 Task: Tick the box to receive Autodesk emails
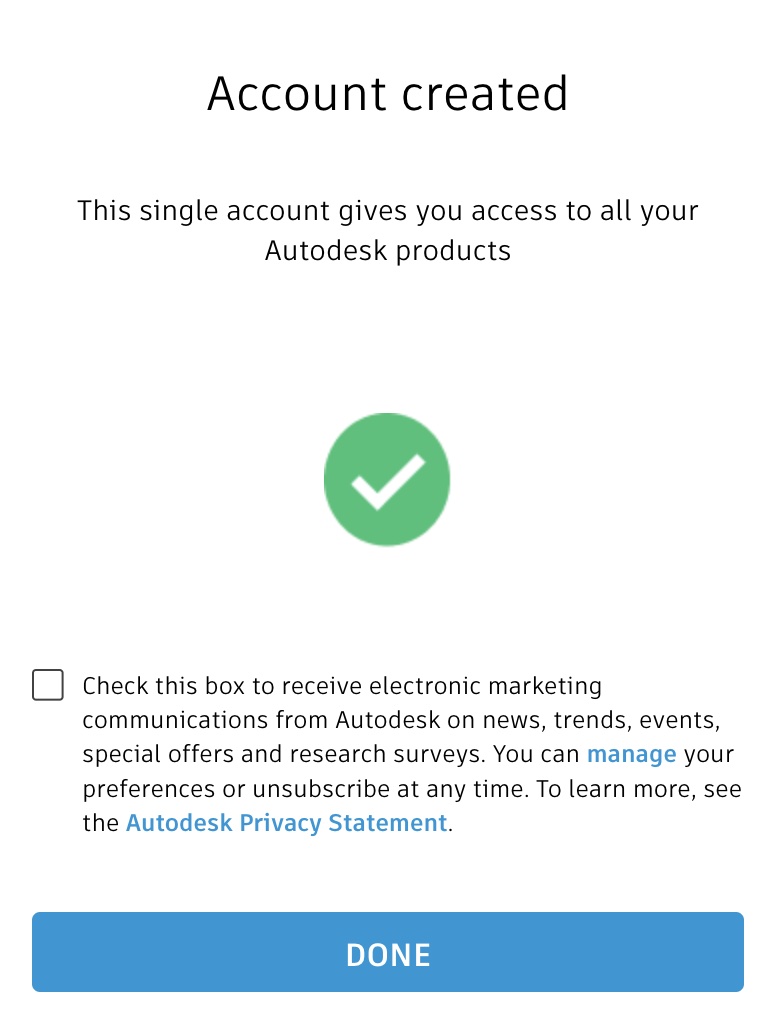click(48, 686)
